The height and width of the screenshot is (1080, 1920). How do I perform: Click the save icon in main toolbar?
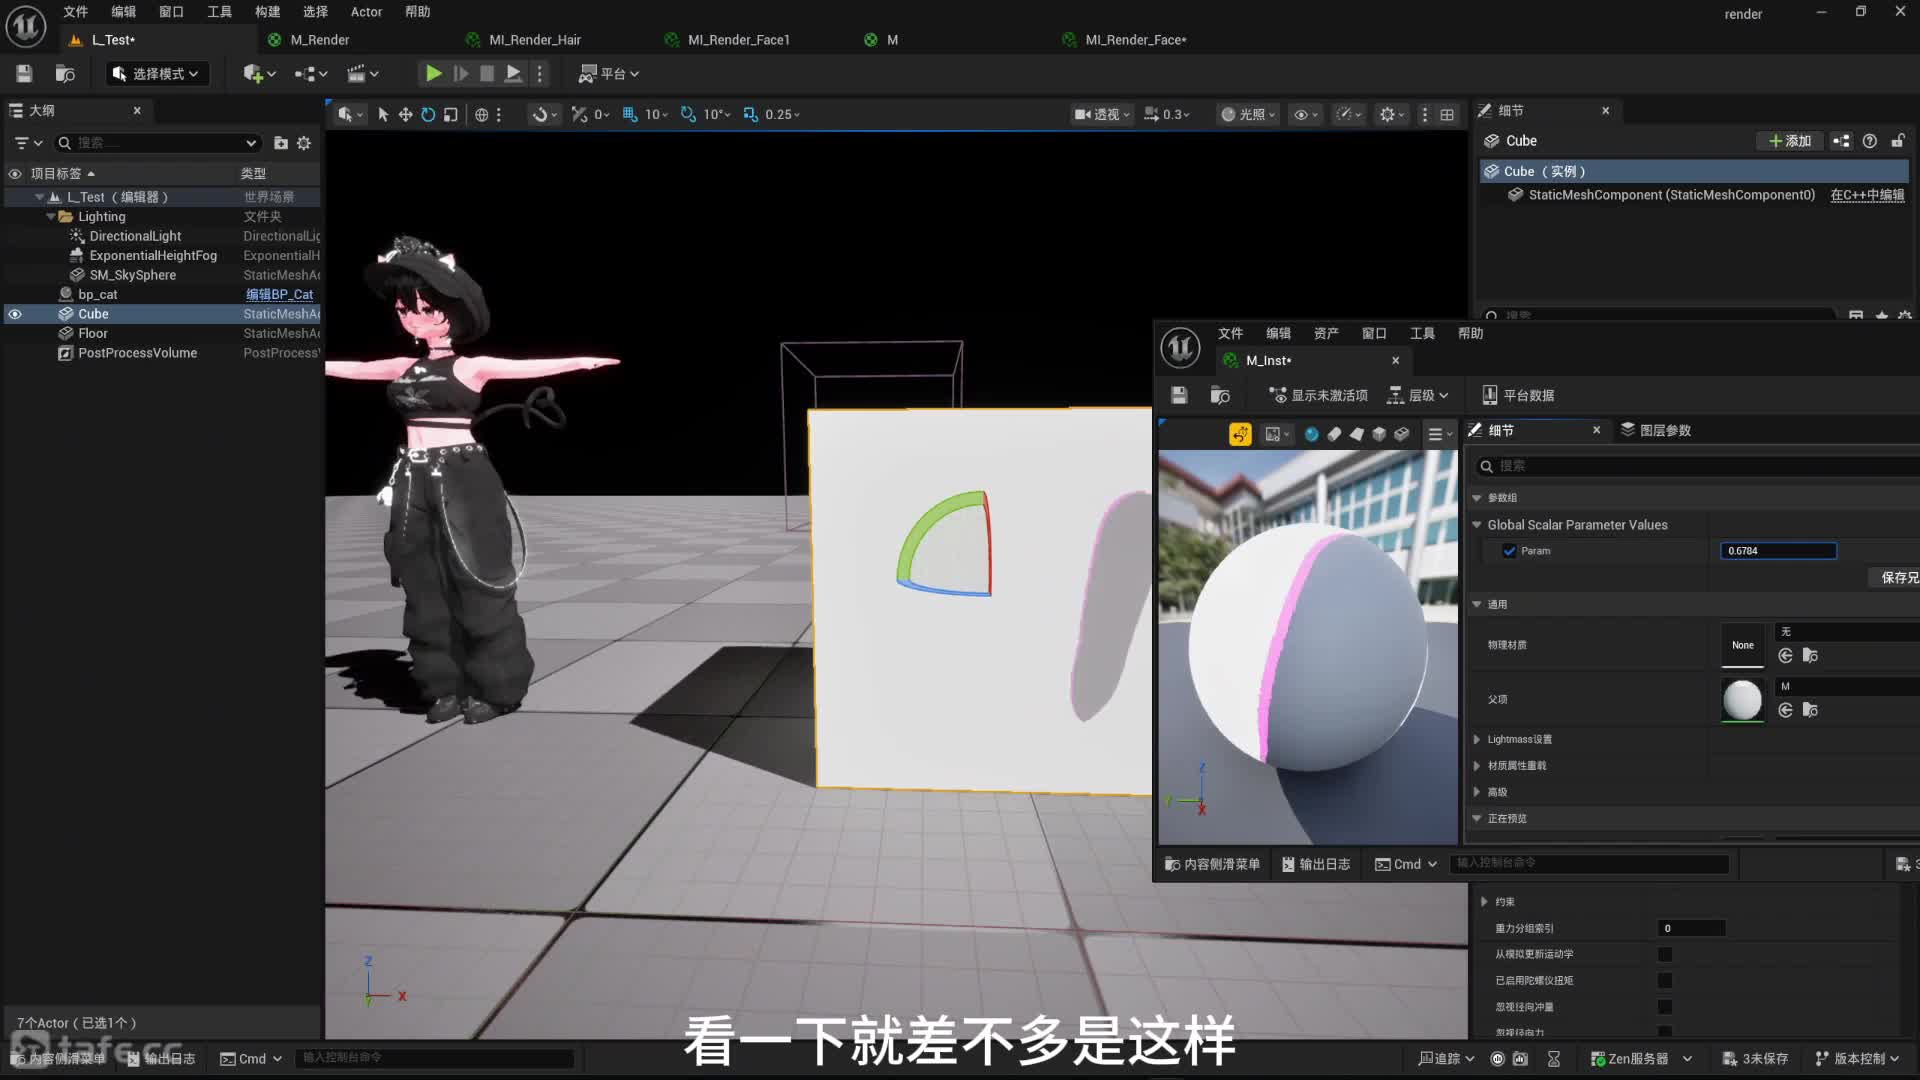click(24, 73)
